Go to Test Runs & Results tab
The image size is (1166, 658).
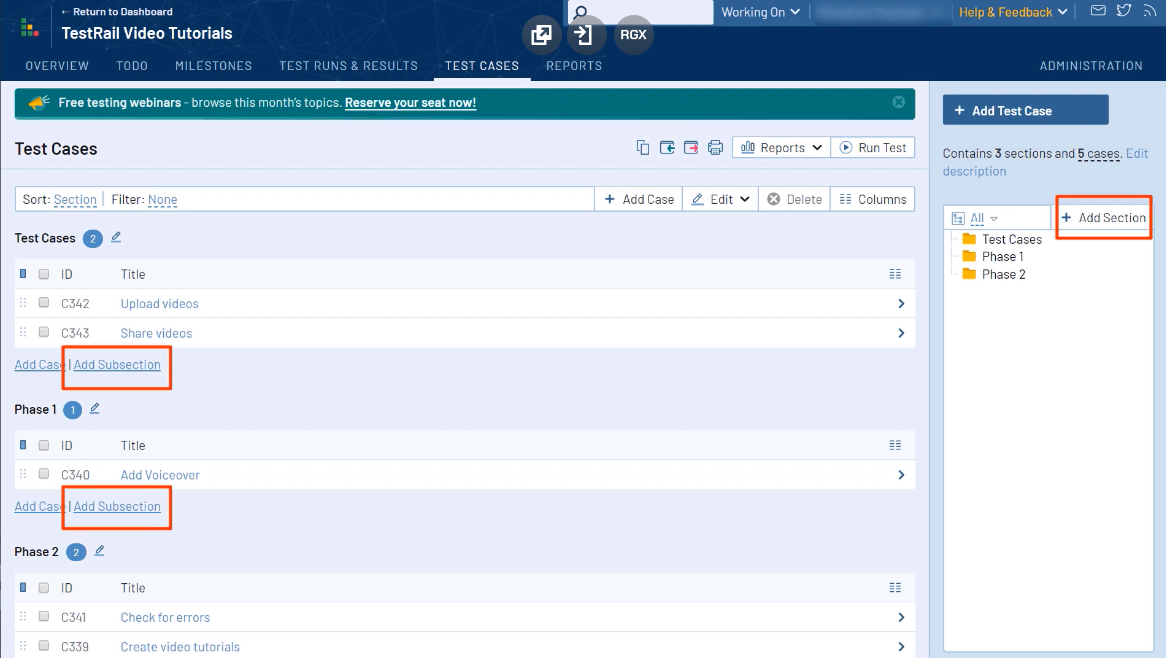pos(348,66)
